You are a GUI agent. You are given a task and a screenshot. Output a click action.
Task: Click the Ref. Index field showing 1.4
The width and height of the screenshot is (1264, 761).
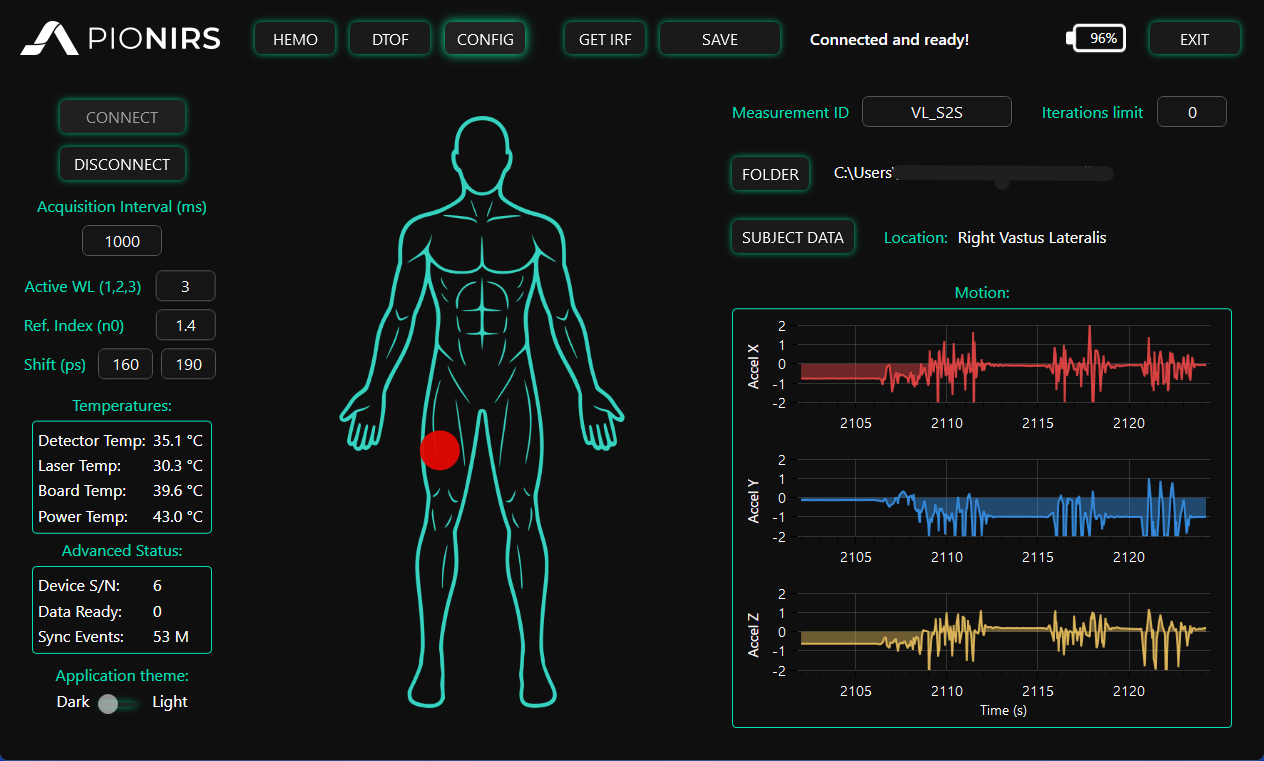186,325
